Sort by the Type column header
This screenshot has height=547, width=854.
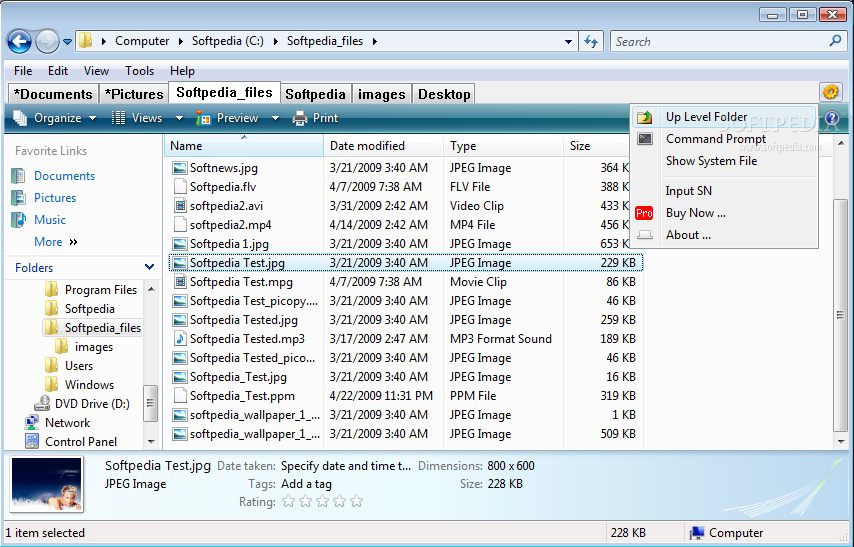click(x=503, y=146)
